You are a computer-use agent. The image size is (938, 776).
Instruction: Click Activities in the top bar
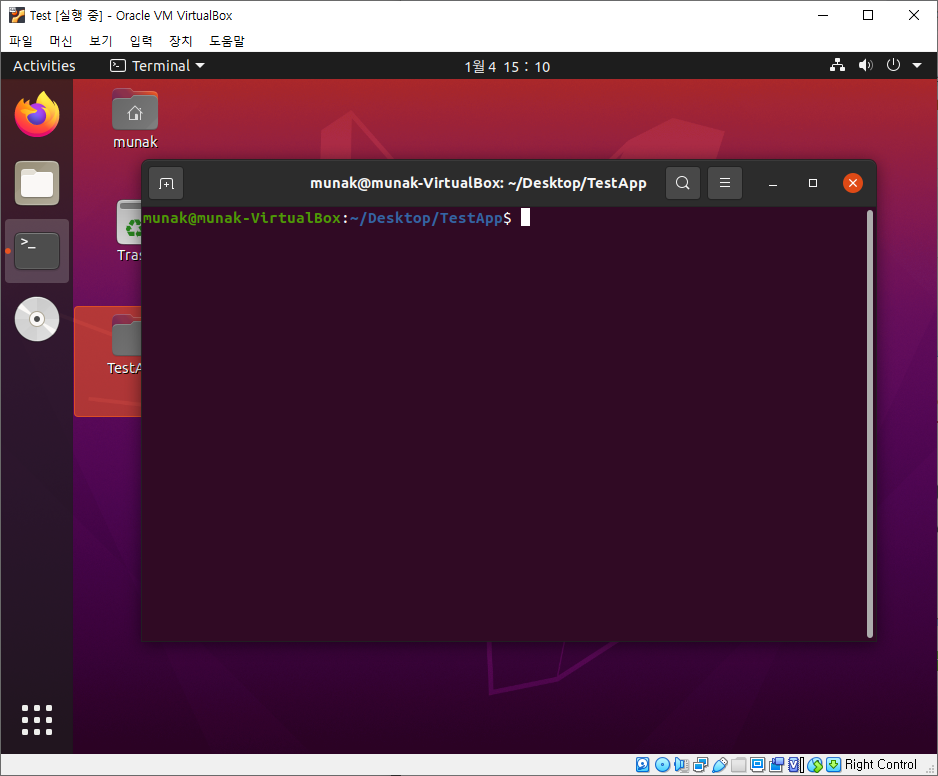(x=44, y=66)
